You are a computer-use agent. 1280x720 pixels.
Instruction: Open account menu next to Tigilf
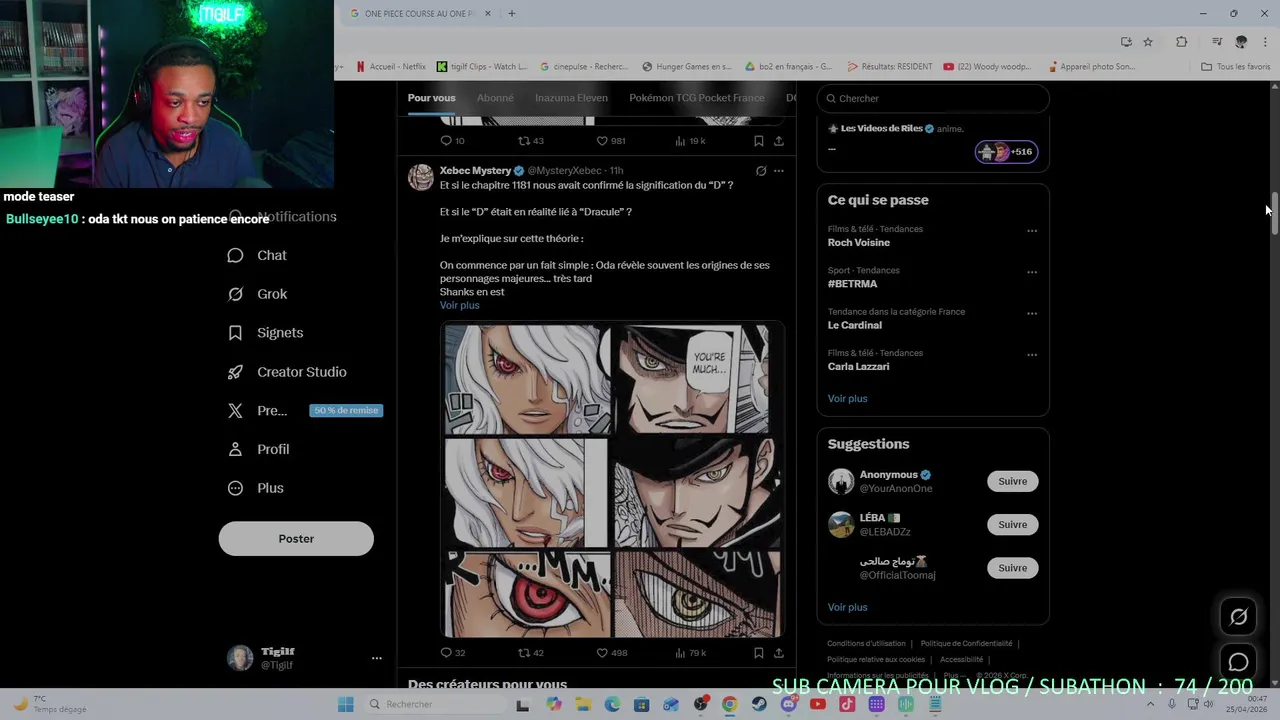(x=377, y=658)
